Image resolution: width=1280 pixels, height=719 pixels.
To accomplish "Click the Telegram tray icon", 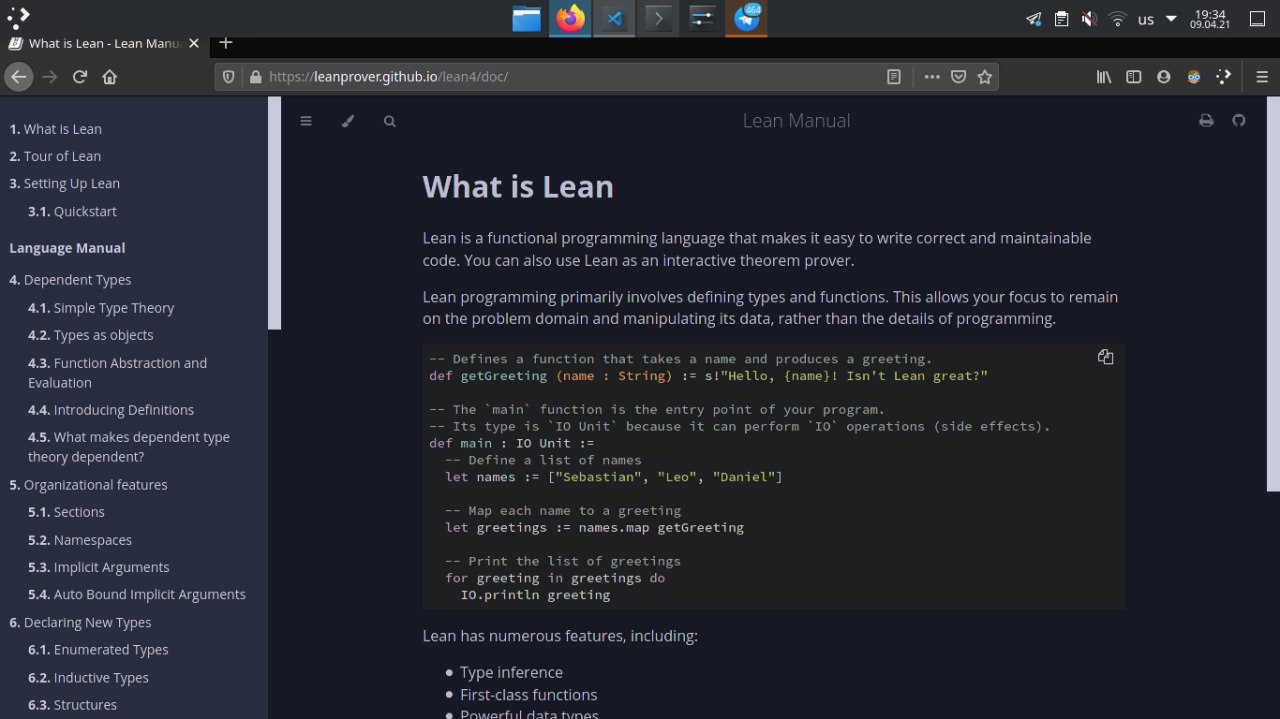I will click(x=1034, y=19).
